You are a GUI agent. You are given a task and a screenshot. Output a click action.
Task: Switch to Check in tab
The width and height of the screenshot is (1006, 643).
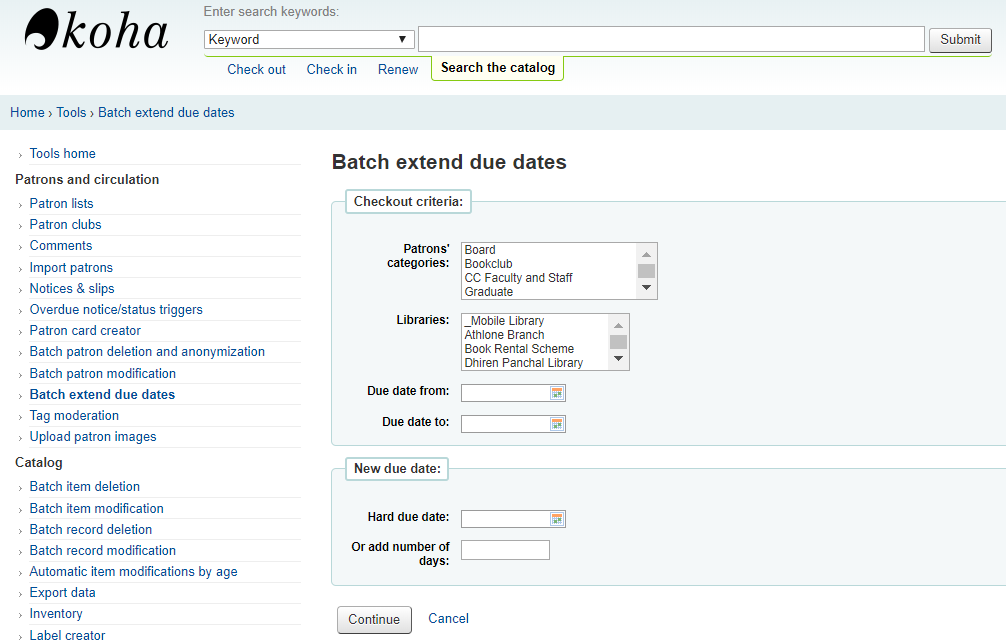[x=331, y=69]
